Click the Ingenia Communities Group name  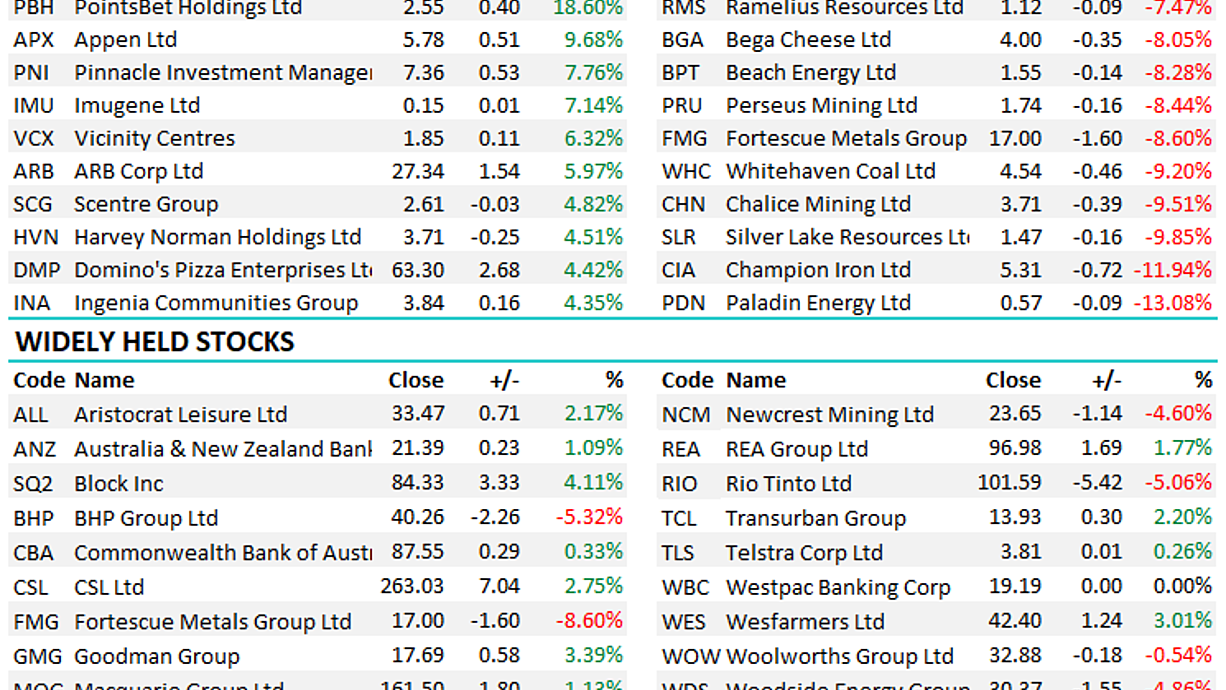pos(216,304)
